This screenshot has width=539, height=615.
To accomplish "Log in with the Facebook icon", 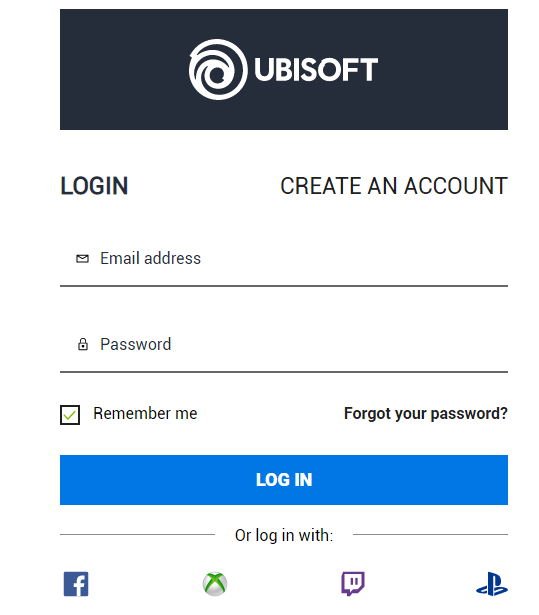I will [76, 584].
